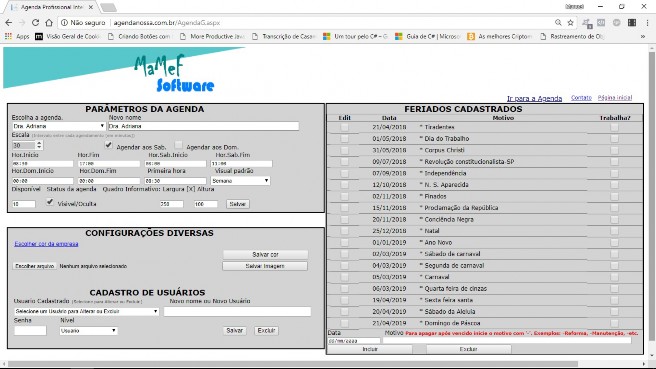The image size is (656, 369).
Task: Click the 'Hor.Fim' time field
Action: [109, 164]
